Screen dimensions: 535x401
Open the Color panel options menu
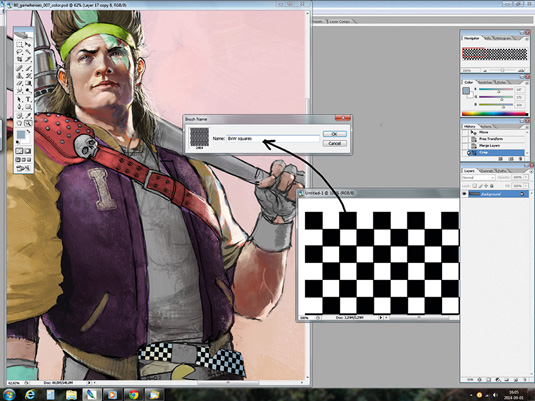tap(526, 82)
